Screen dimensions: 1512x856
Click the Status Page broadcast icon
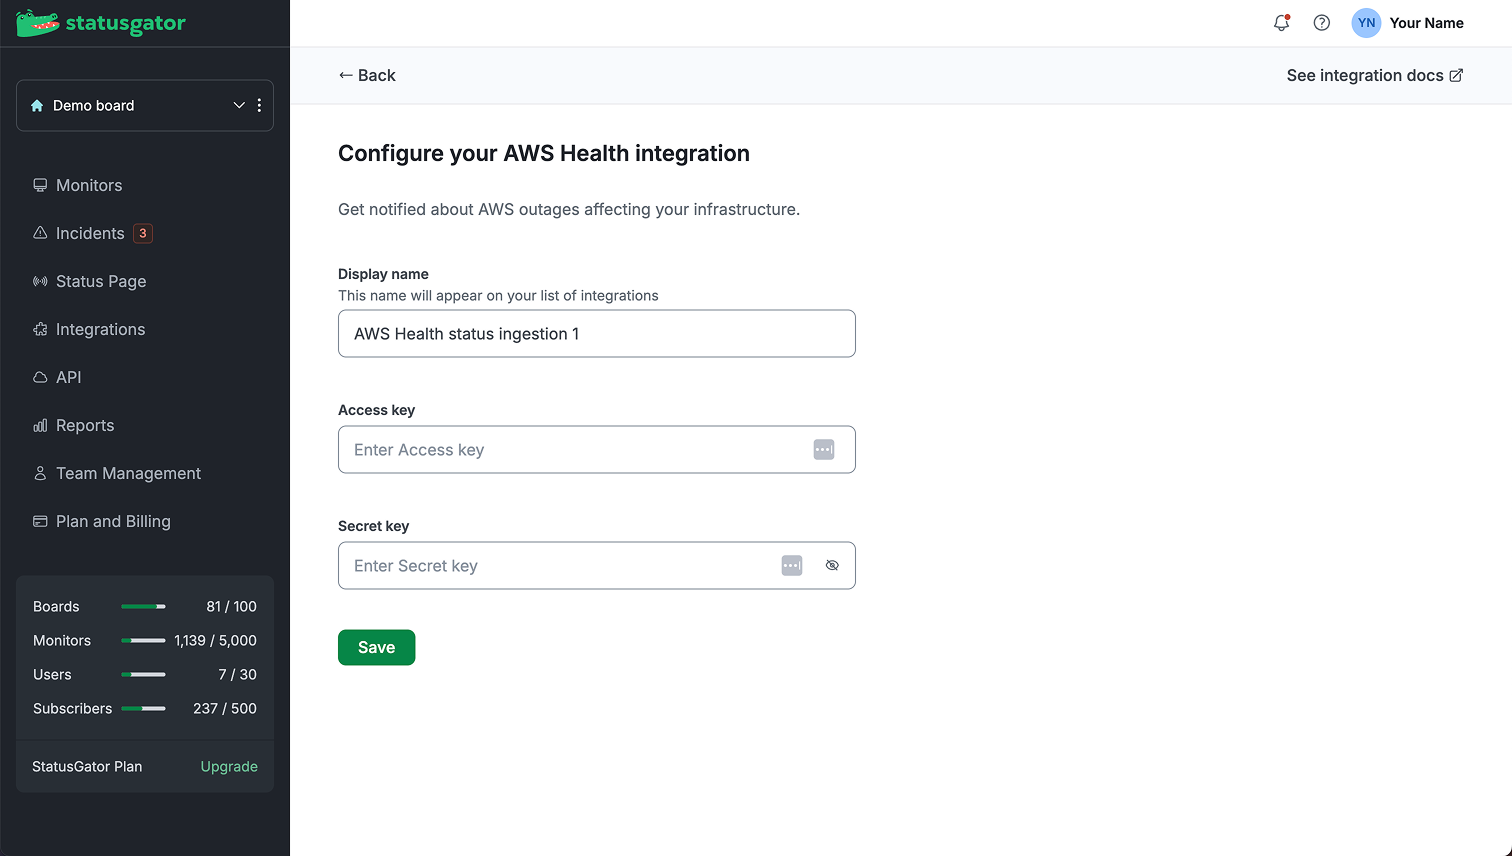[40, 281]
